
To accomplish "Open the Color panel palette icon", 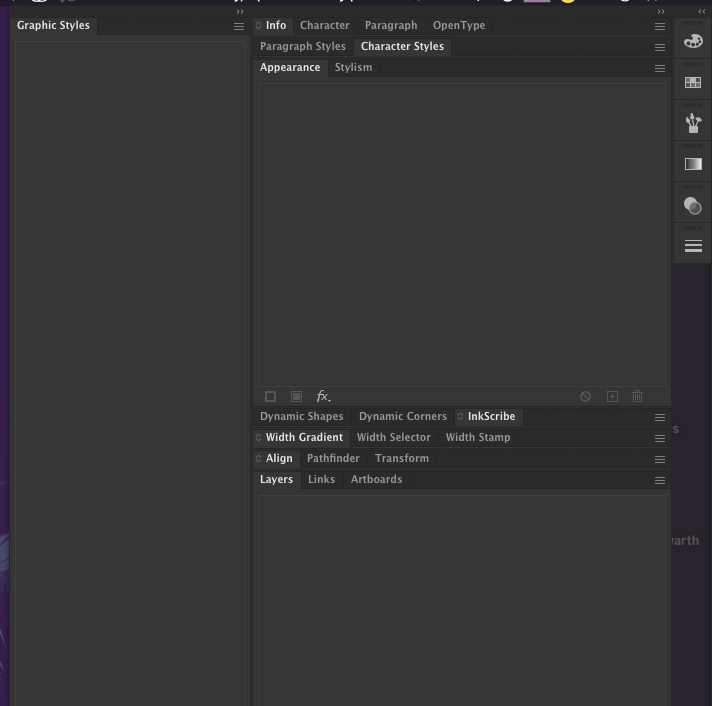I will [693, 42].
